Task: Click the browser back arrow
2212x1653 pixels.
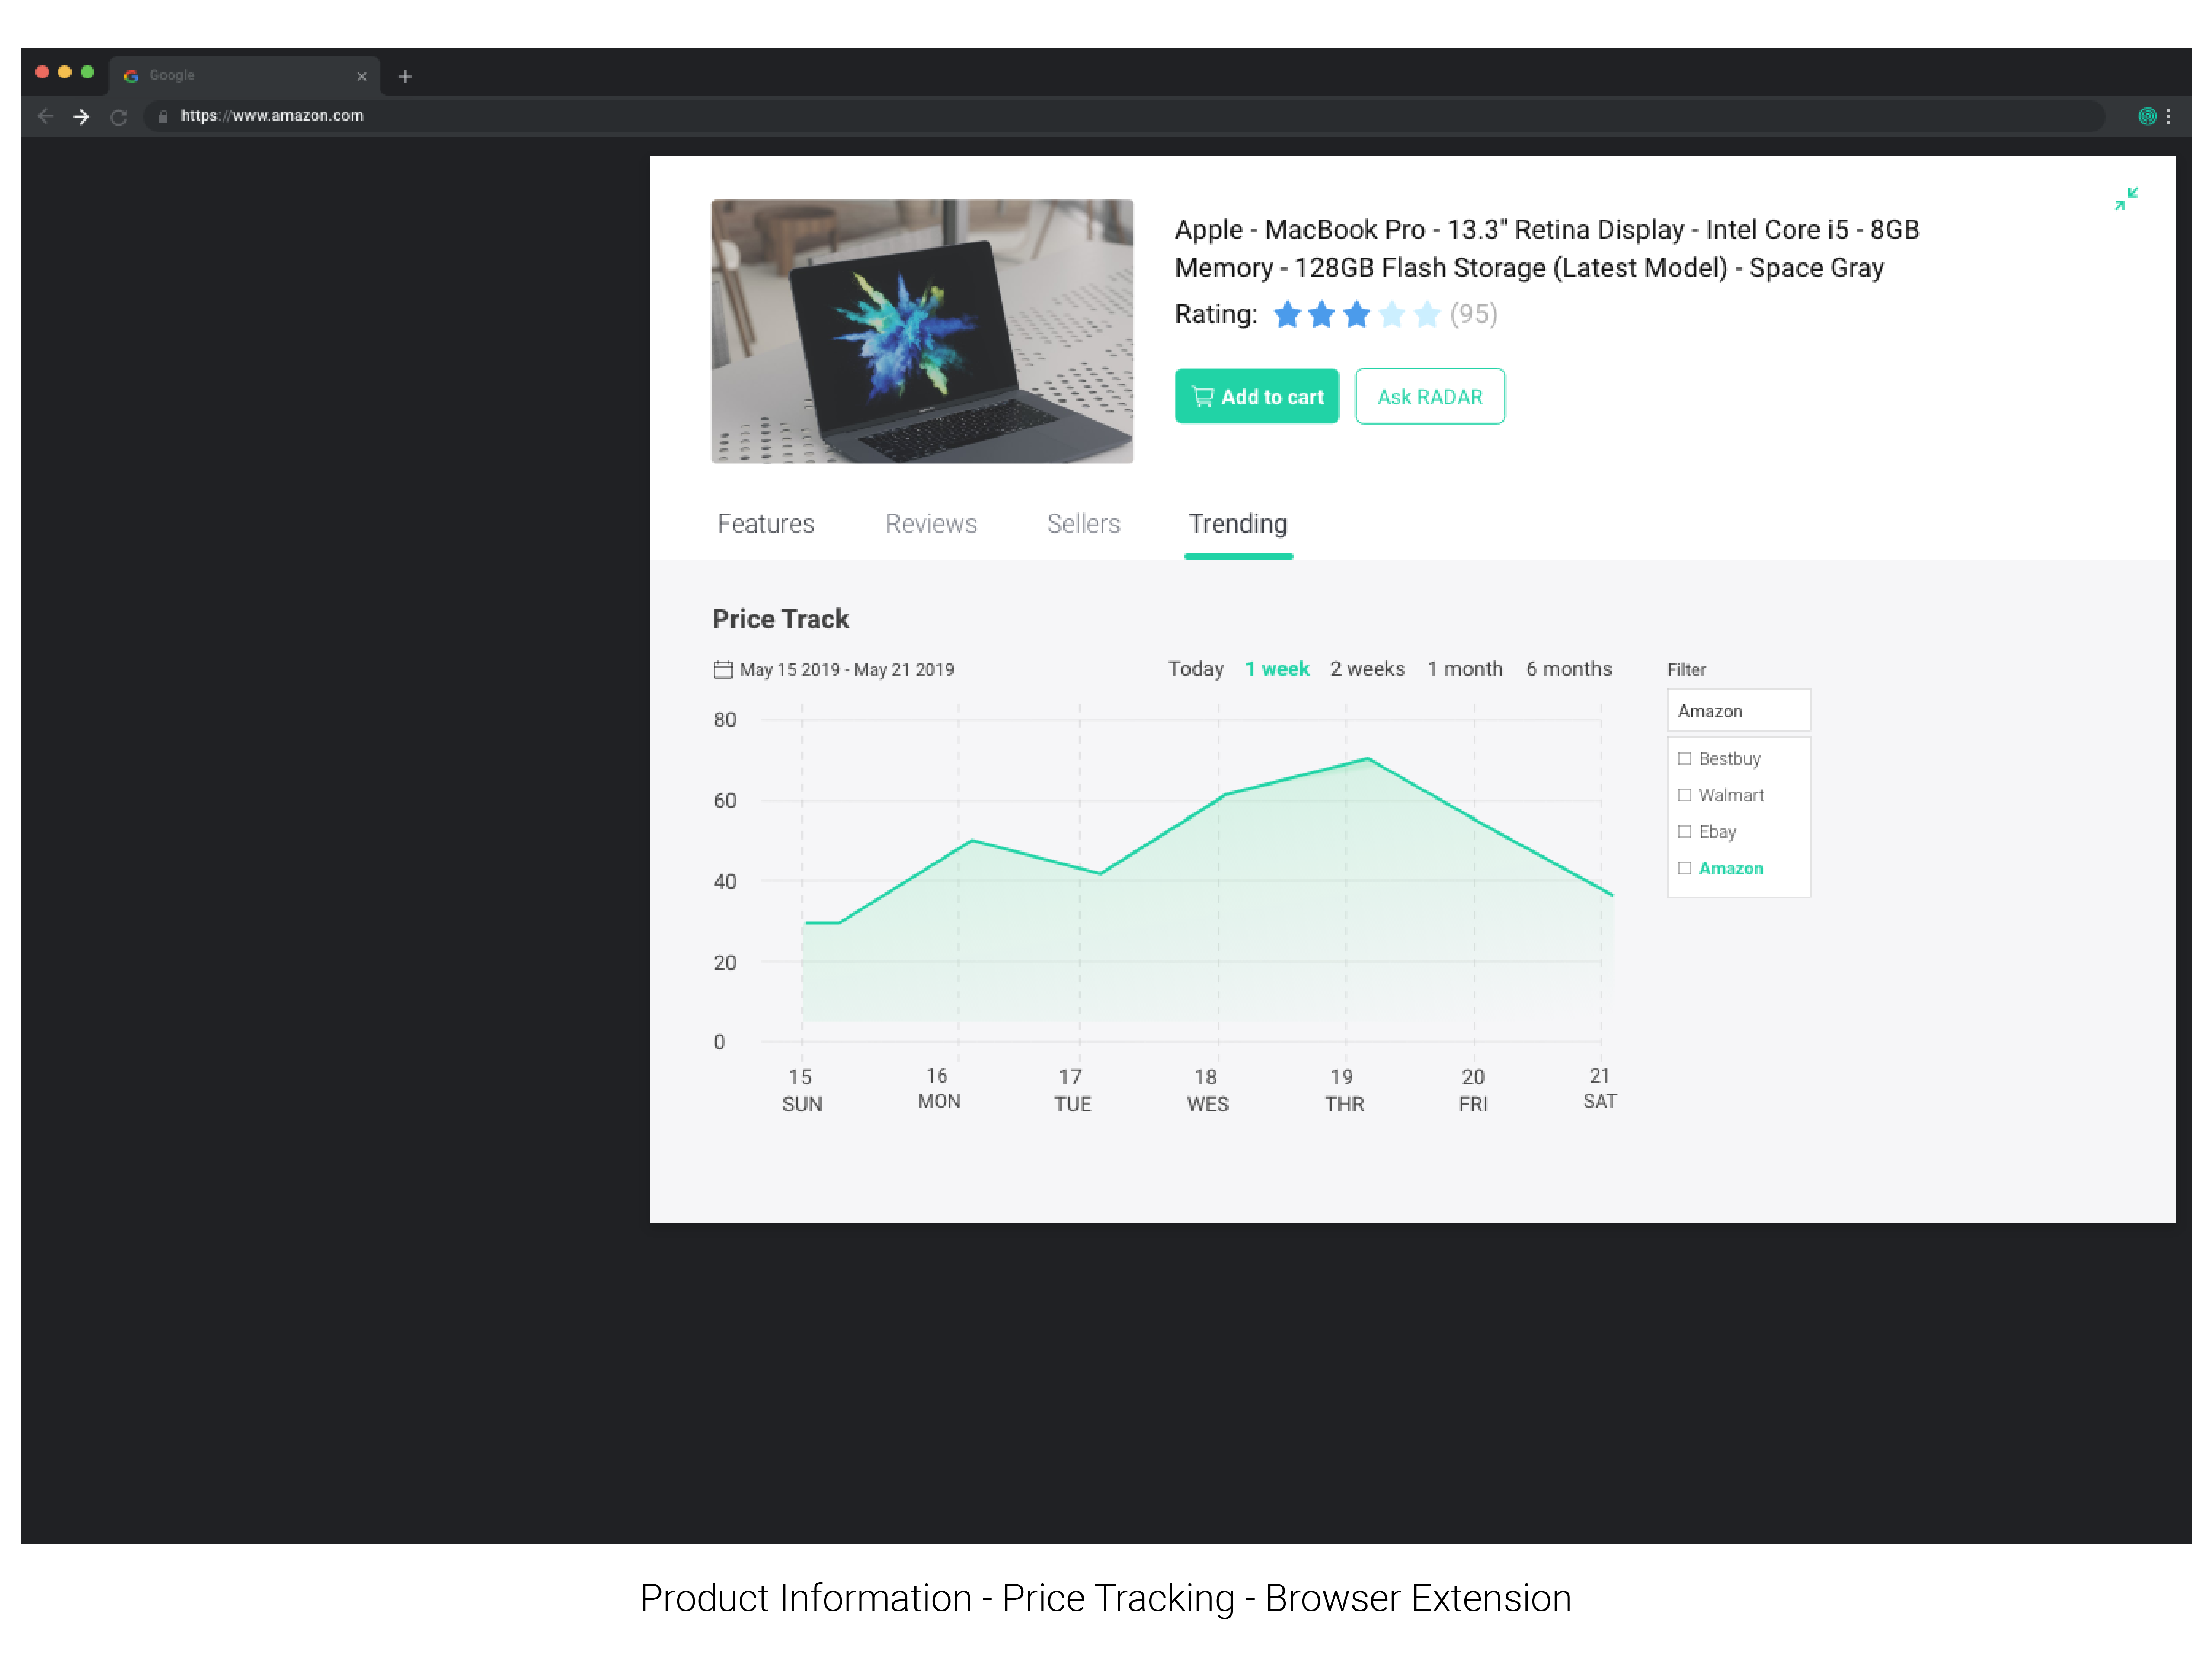Action: pos(45,116)
